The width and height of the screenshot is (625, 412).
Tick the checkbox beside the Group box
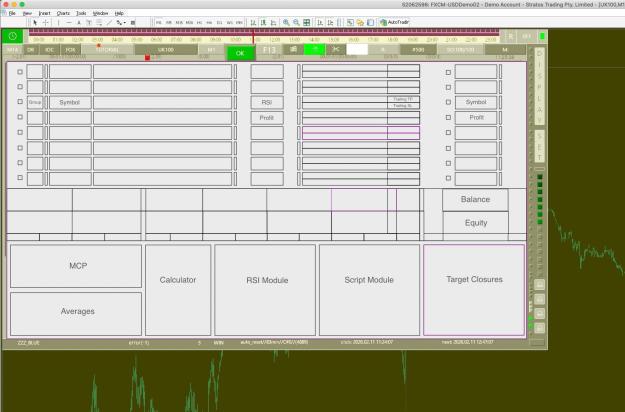20,102
